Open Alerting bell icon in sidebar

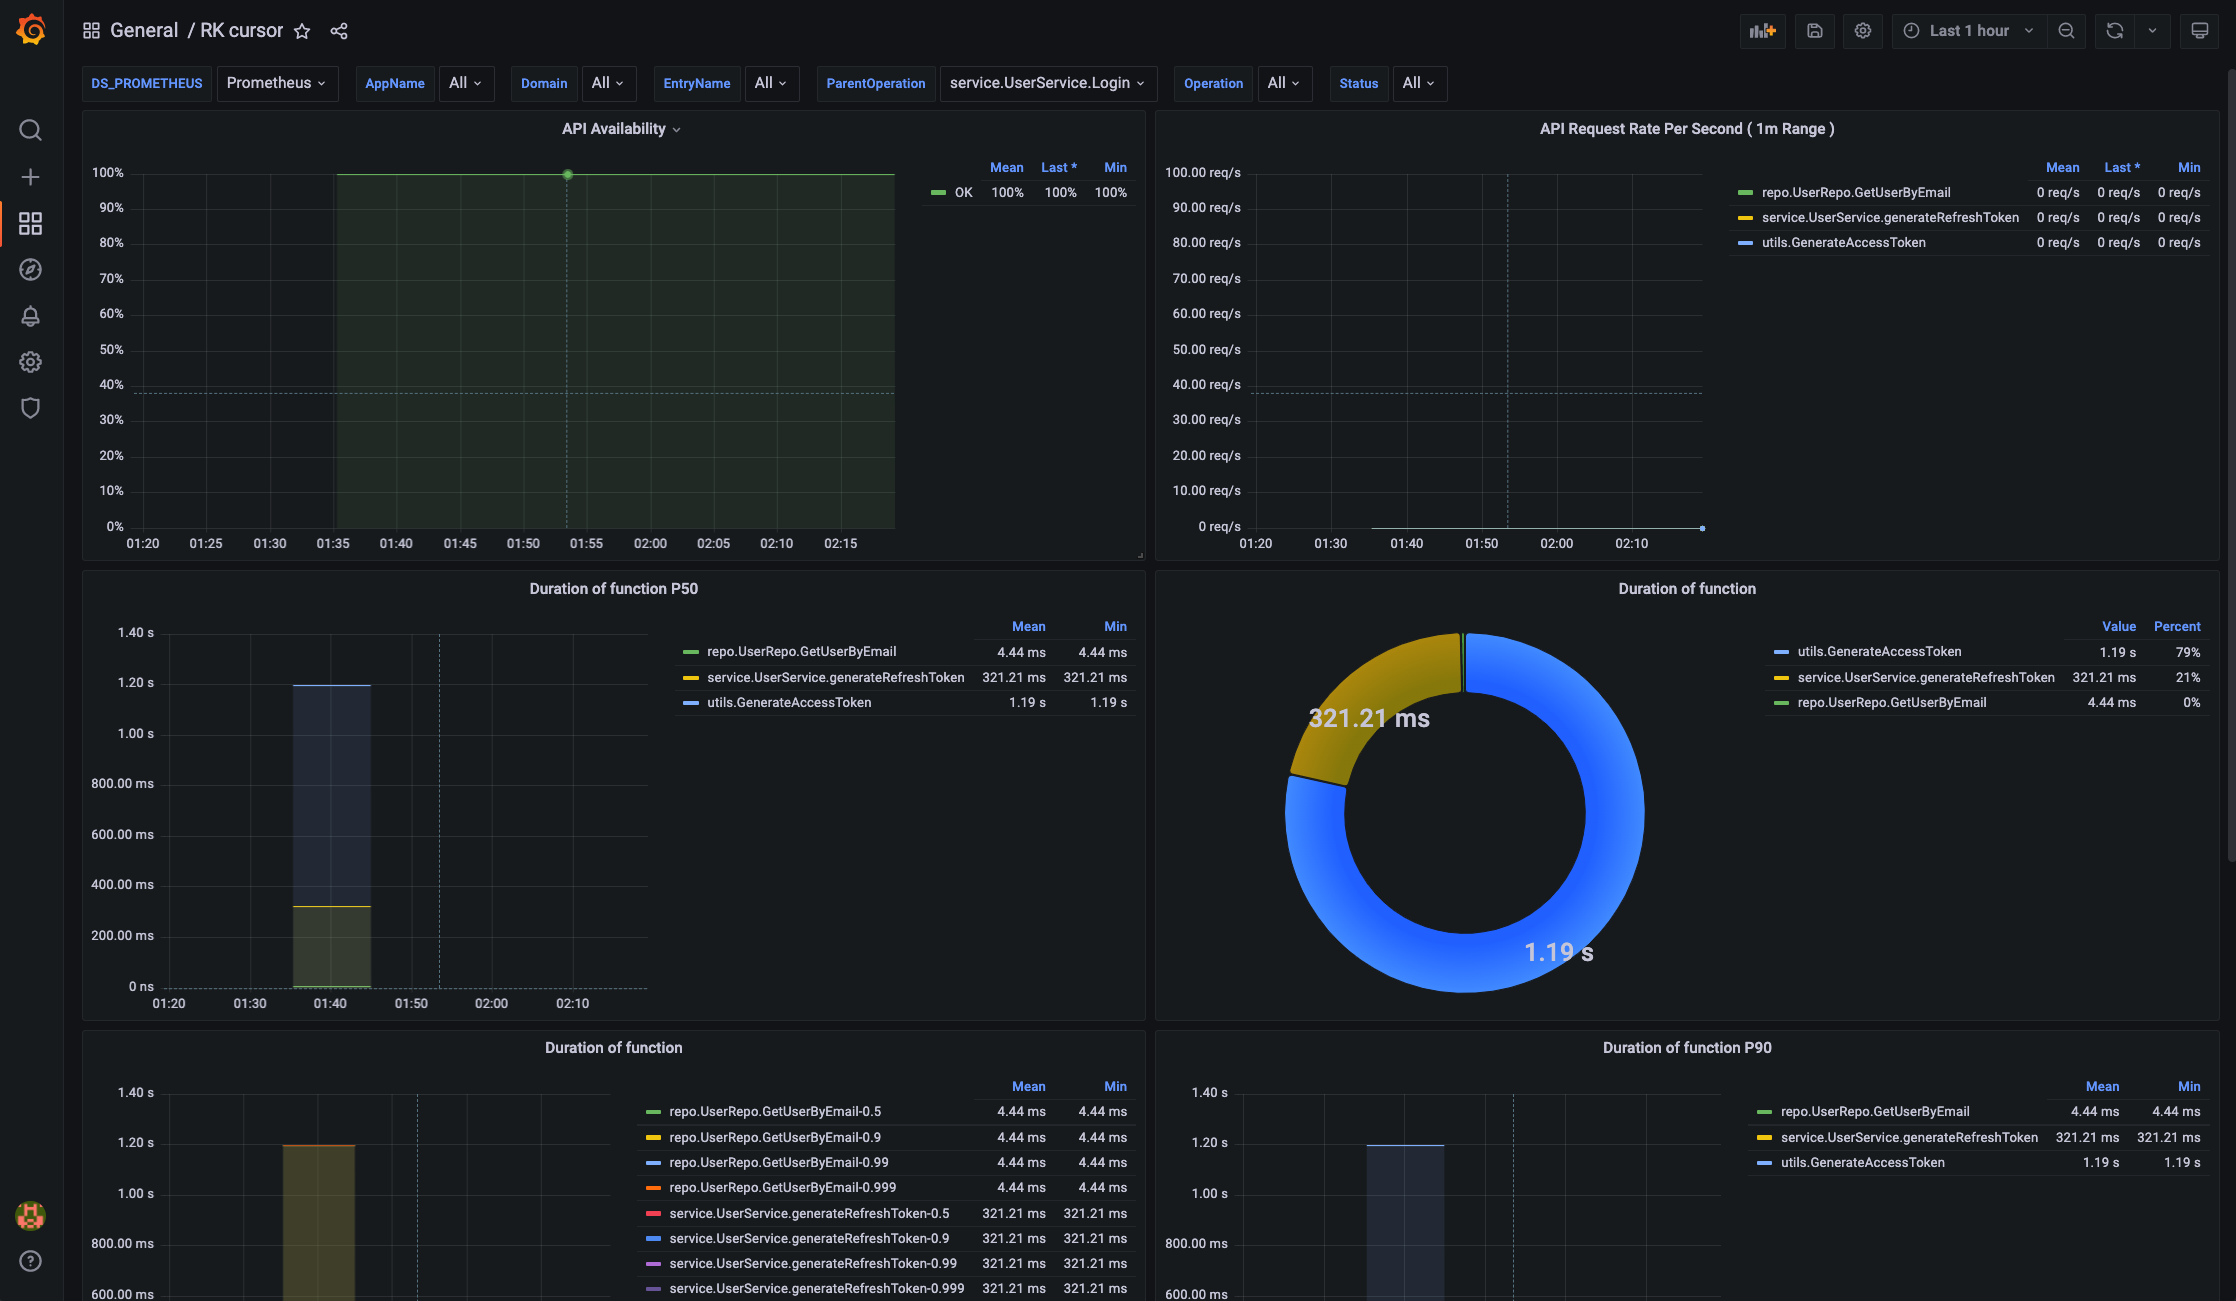[30, 316]
